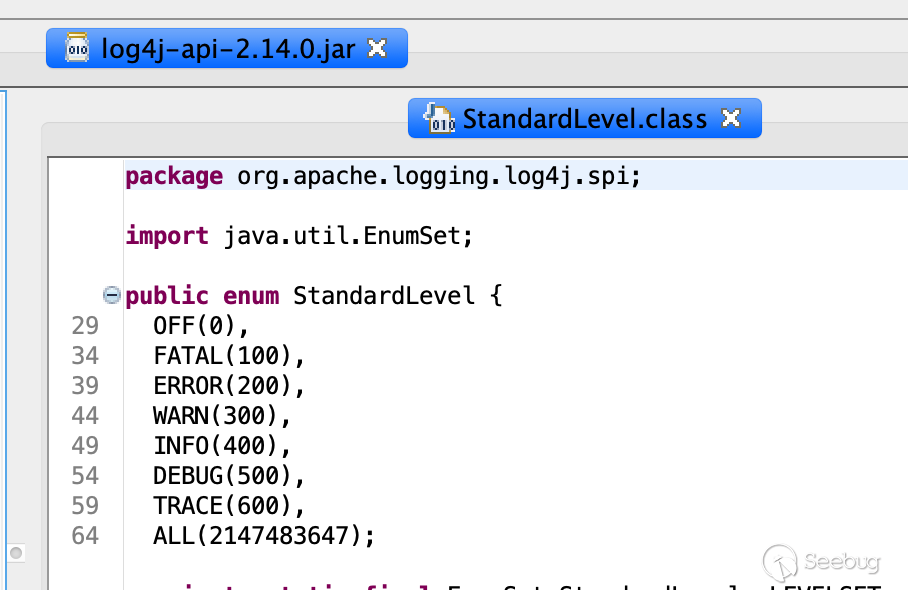908x590 pixels.
Task: Click the ERROR(200) enum constant
Action: click(x=227, y=386)
